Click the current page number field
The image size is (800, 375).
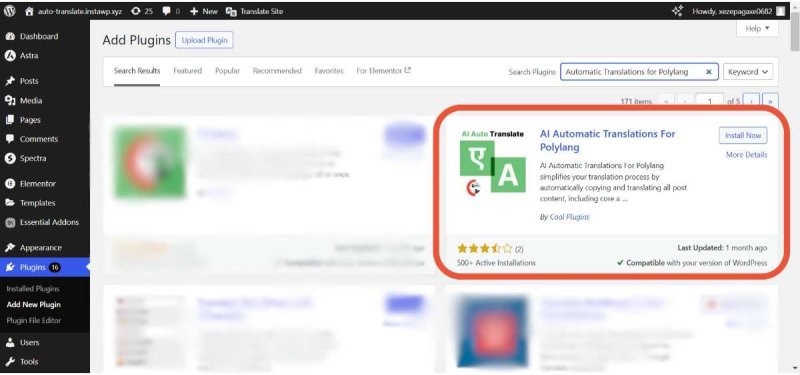click(710, 101)
